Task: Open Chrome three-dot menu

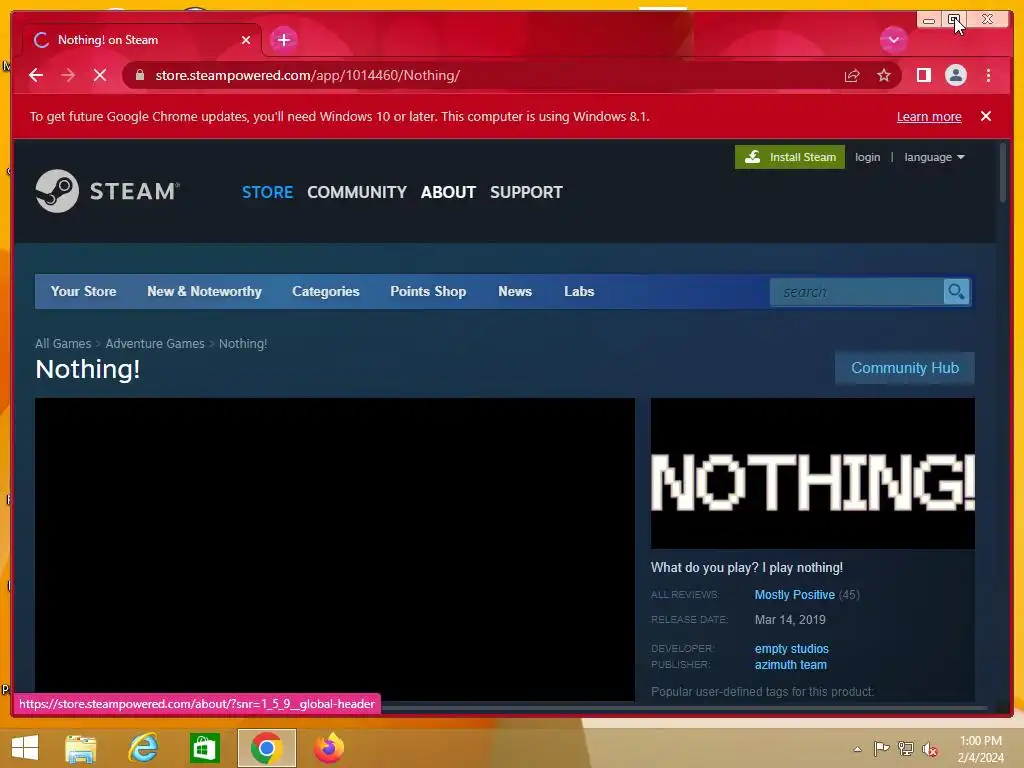Action: (x=988, y=76)
